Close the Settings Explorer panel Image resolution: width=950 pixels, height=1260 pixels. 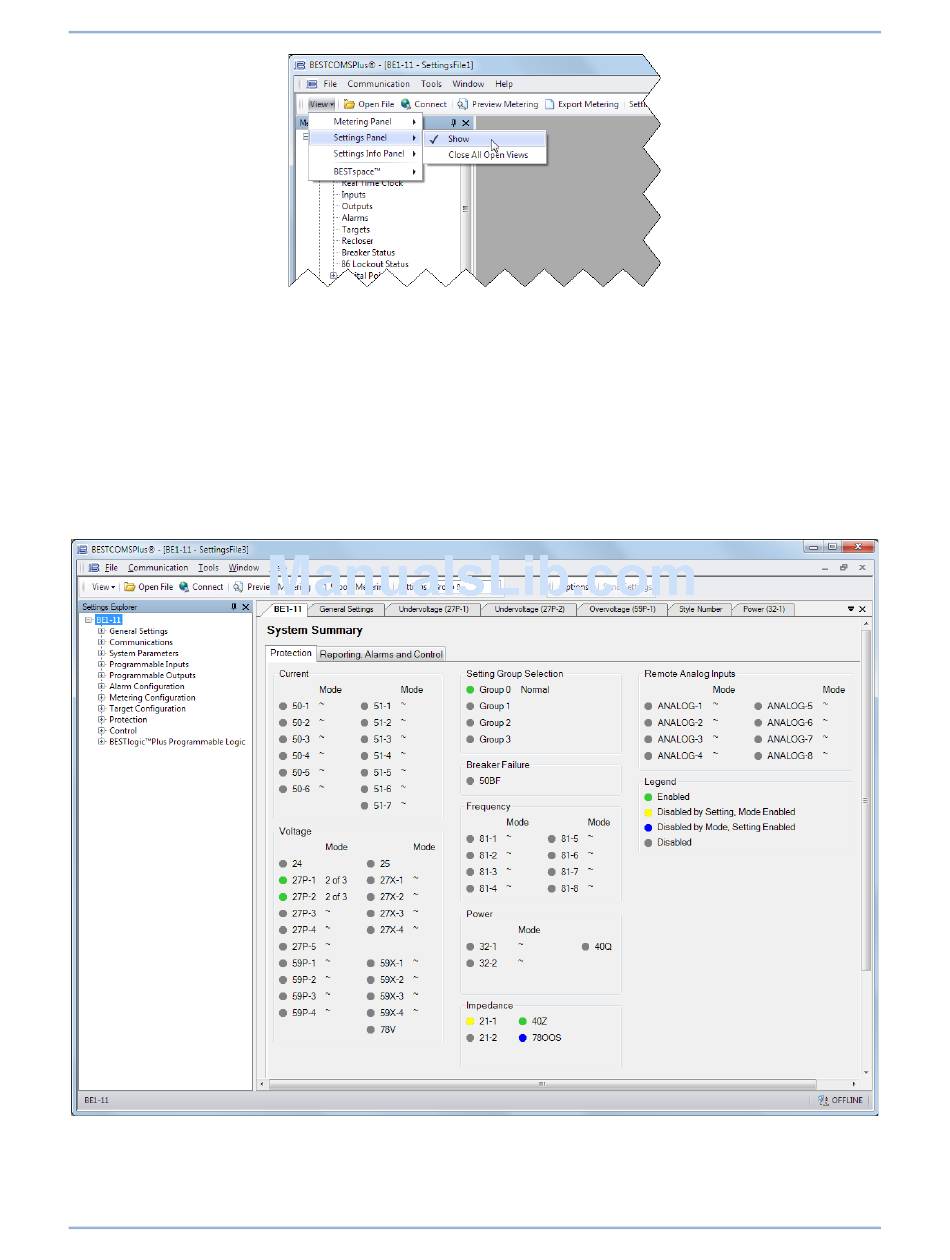click(246, 607)
